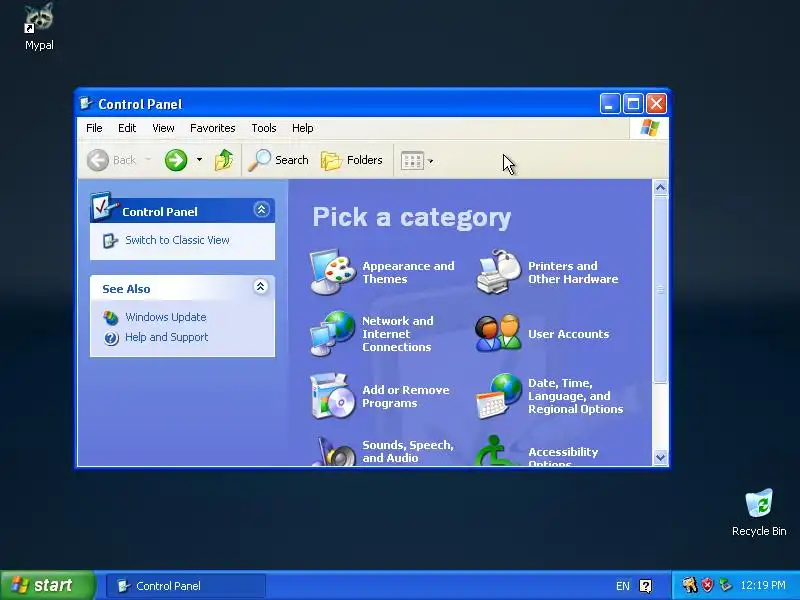Click the Help and Support question icon
Image resolution: width=800 pixels, height=600 pixels.
coord(111,338)
